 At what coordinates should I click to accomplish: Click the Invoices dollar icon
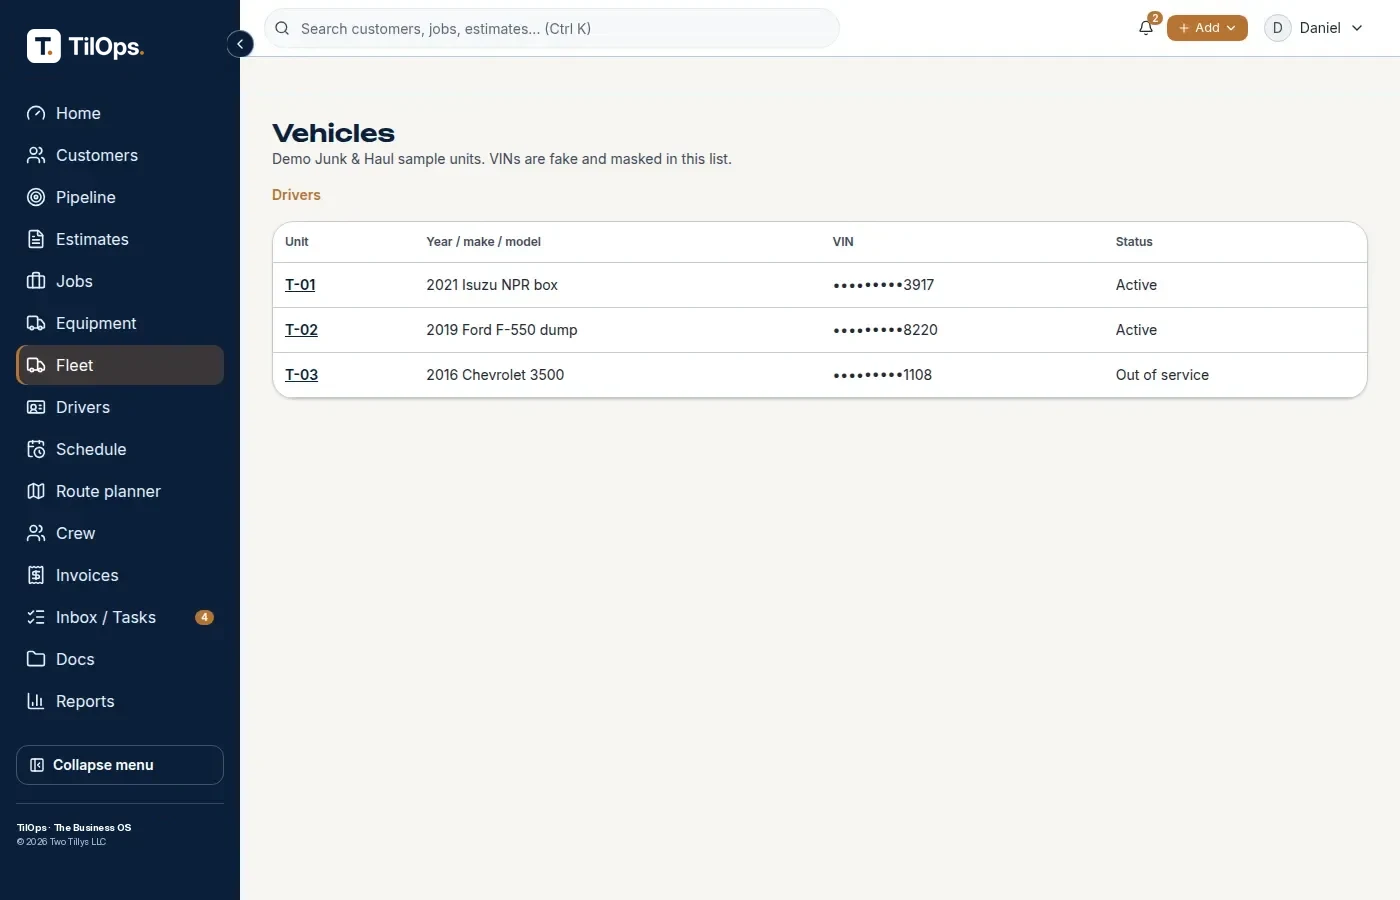36,575
